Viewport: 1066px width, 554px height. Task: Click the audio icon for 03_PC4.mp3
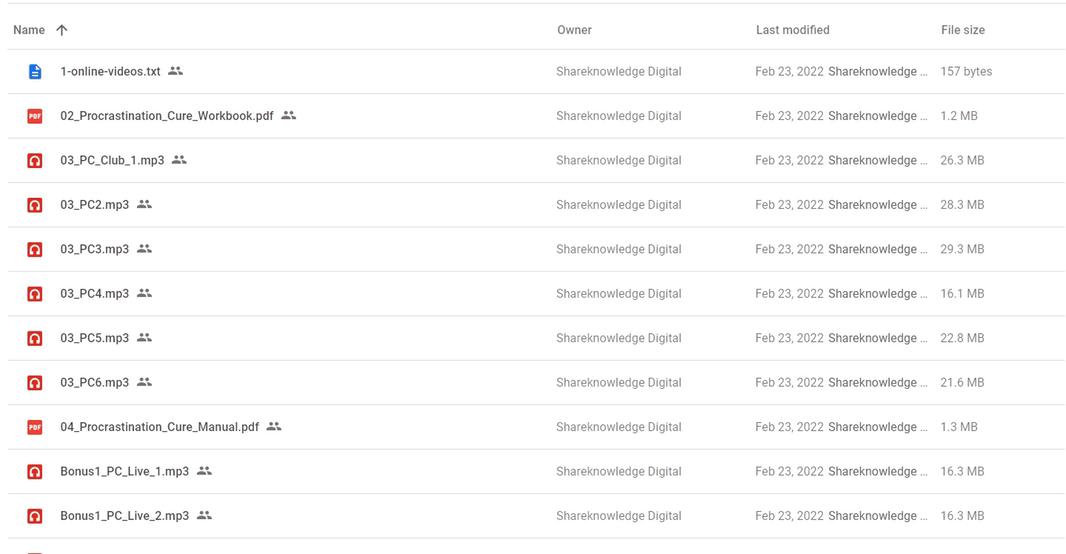(x=35, y=294)
